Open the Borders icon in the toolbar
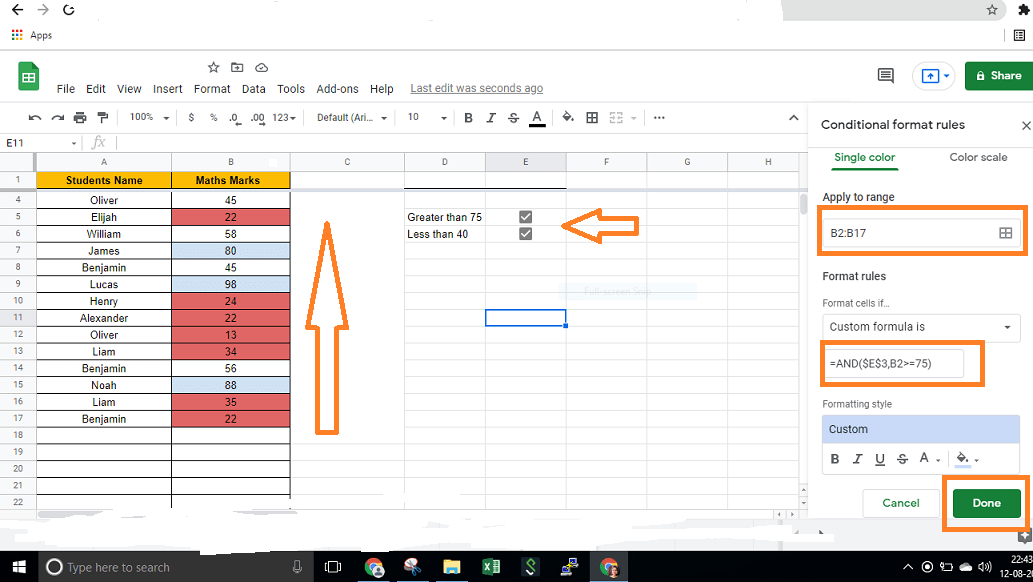 [590, 117]
